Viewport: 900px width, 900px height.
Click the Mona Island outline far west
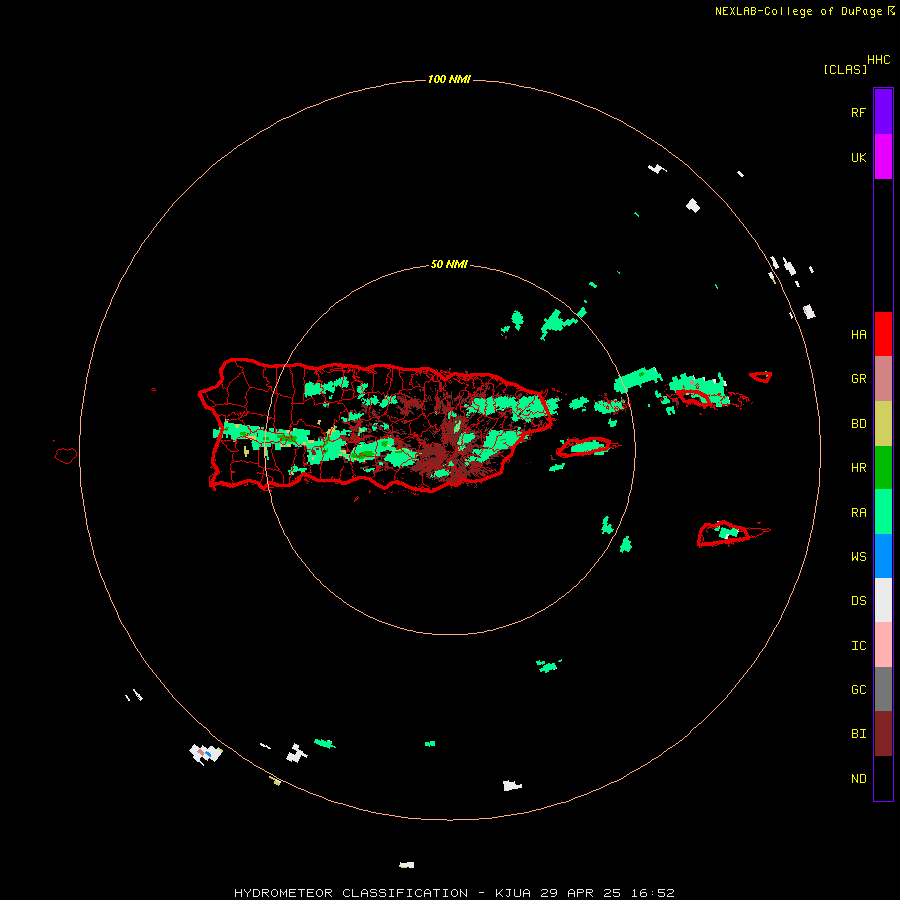click(x=65, y=456)
